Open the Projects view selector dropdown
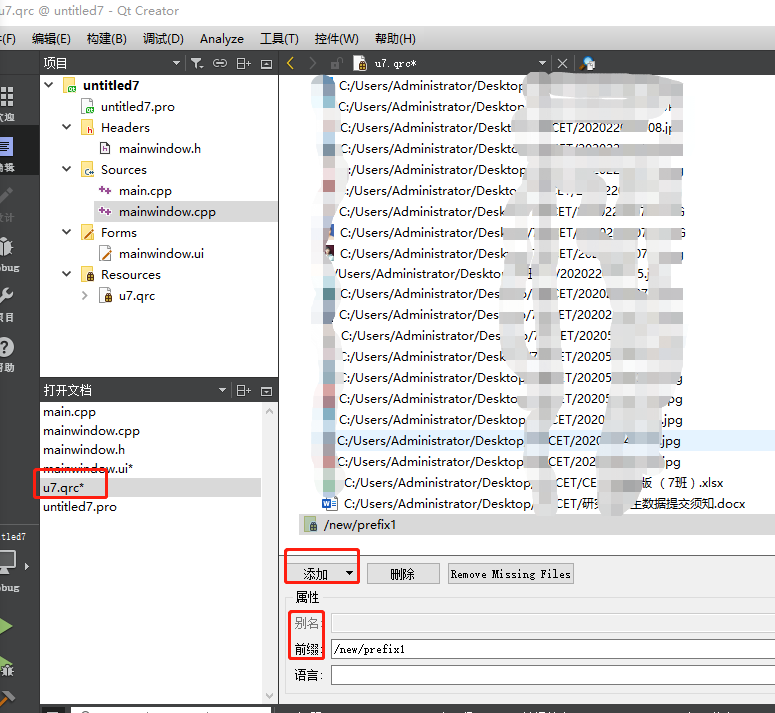Image resolution: width=775 pixels, height=713 pixels. coord(176,63)
